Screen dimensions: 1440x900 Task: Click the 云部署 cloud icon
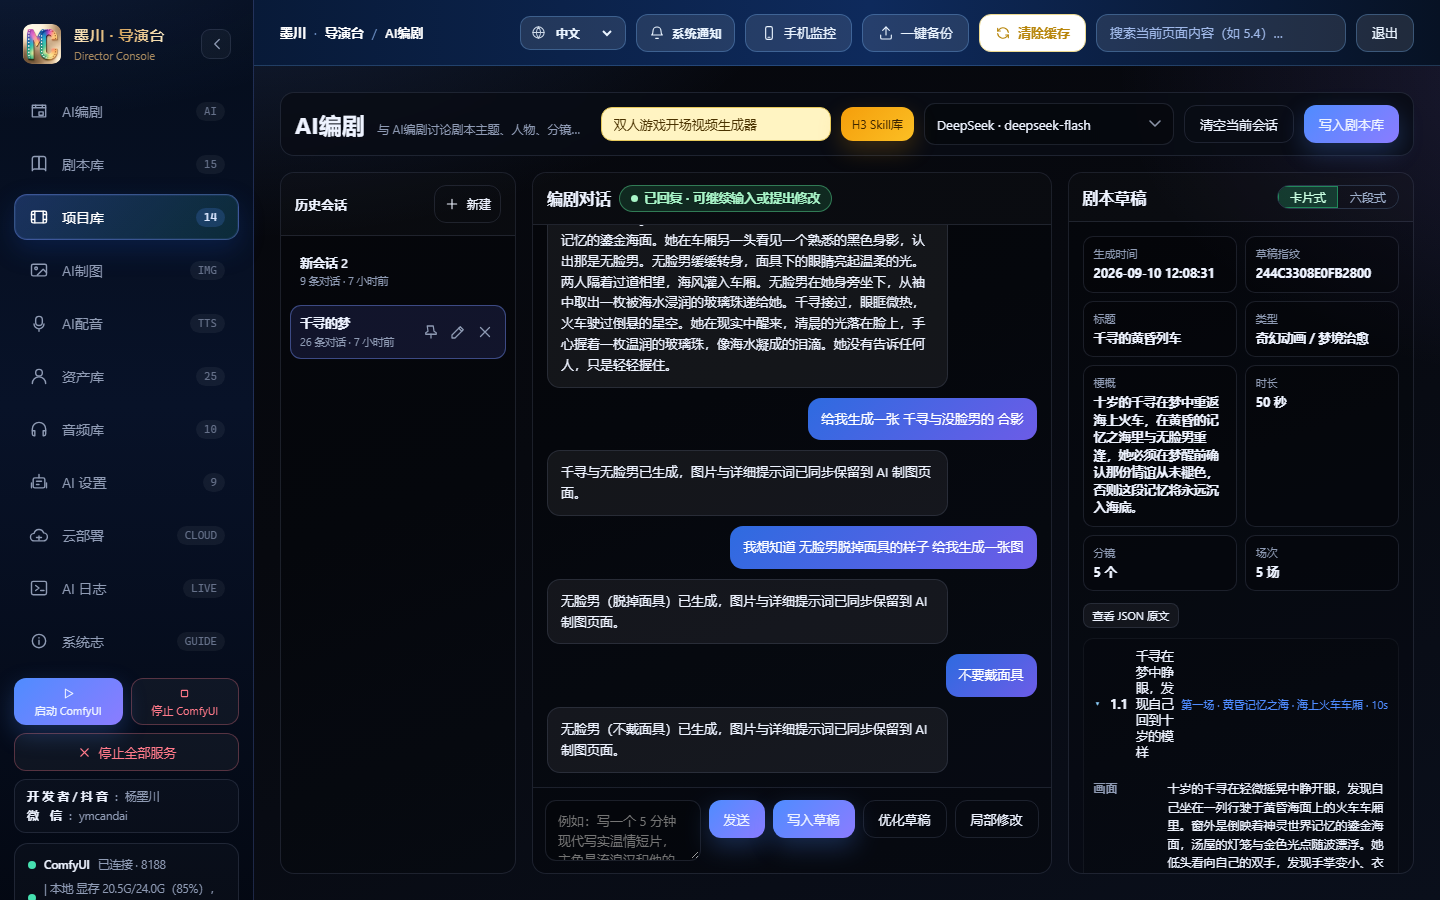[39, 535]
